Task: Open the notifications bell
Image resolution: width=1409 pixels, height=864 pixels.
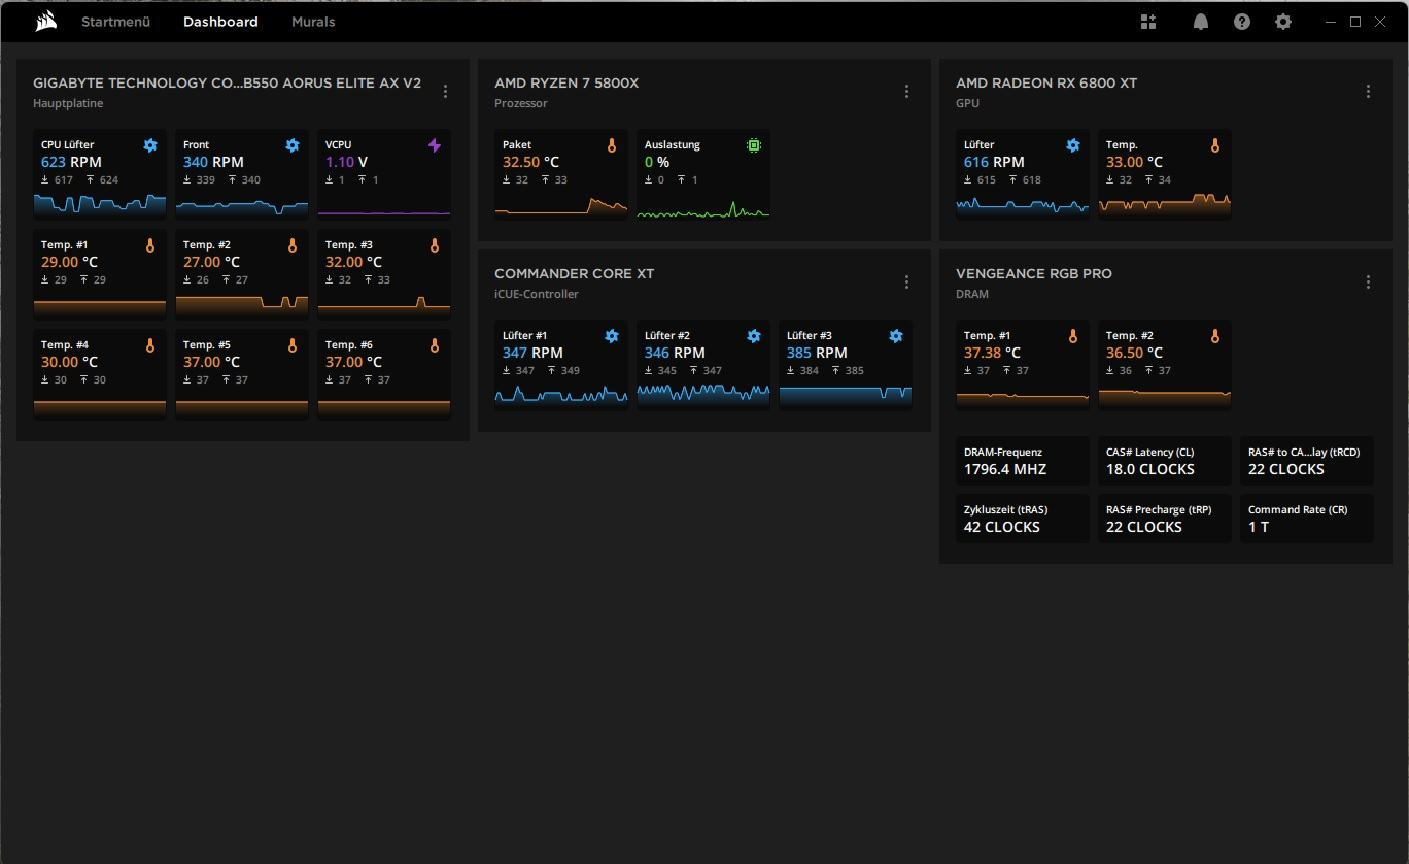Action: pyautogui.click(x=1201, y=21)
